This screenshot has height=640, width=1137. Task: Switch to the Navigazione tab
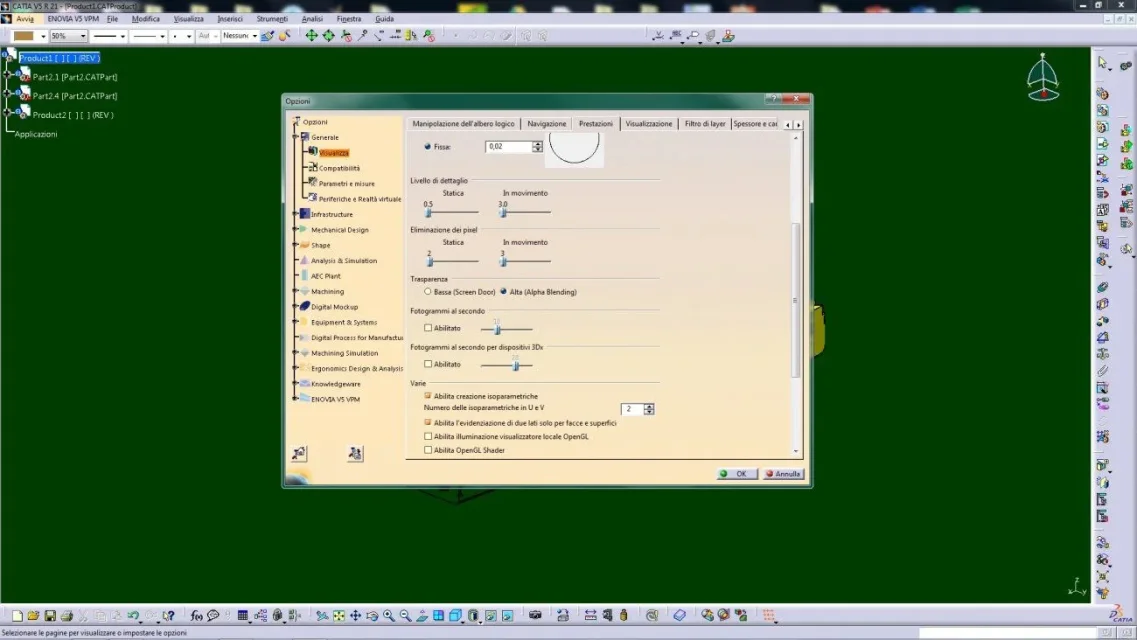tap(547, 124)
